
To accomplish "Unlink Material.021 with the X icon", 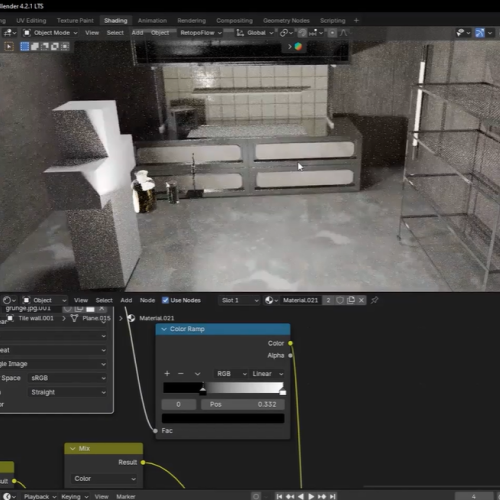I will tap(361, 300).
